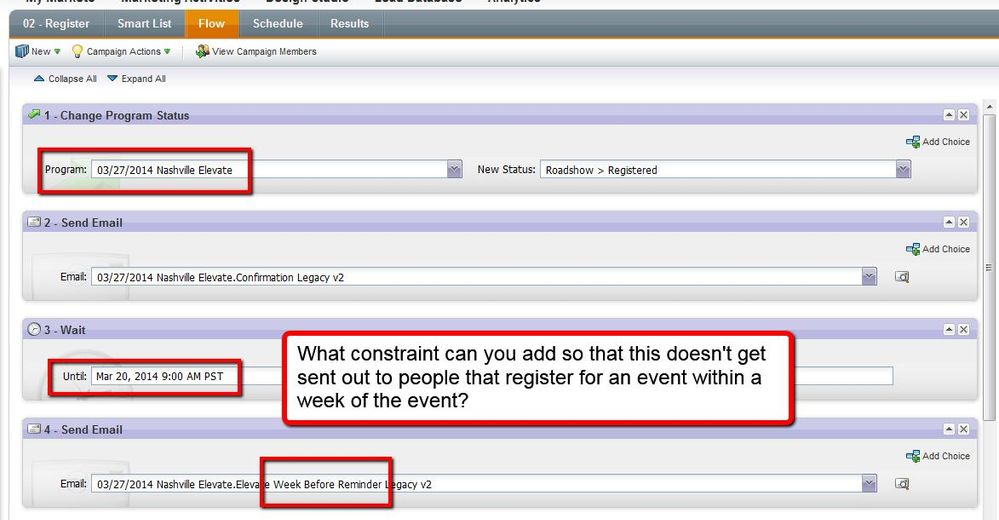Switch to the Smart List tab
The height and width of the screenshot is (520, 999).
coord(144,23)
